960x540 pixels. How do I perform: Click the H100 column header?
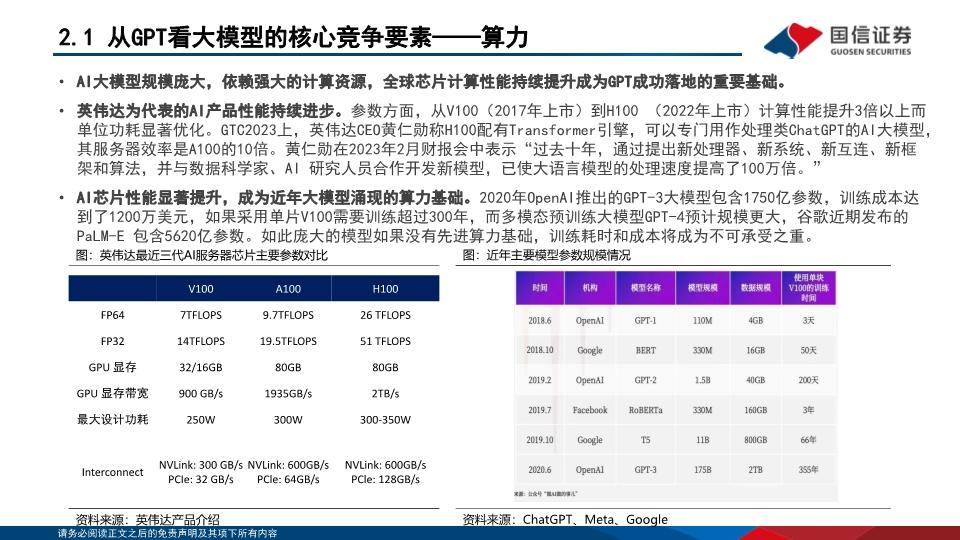click(x=385, y=289)
